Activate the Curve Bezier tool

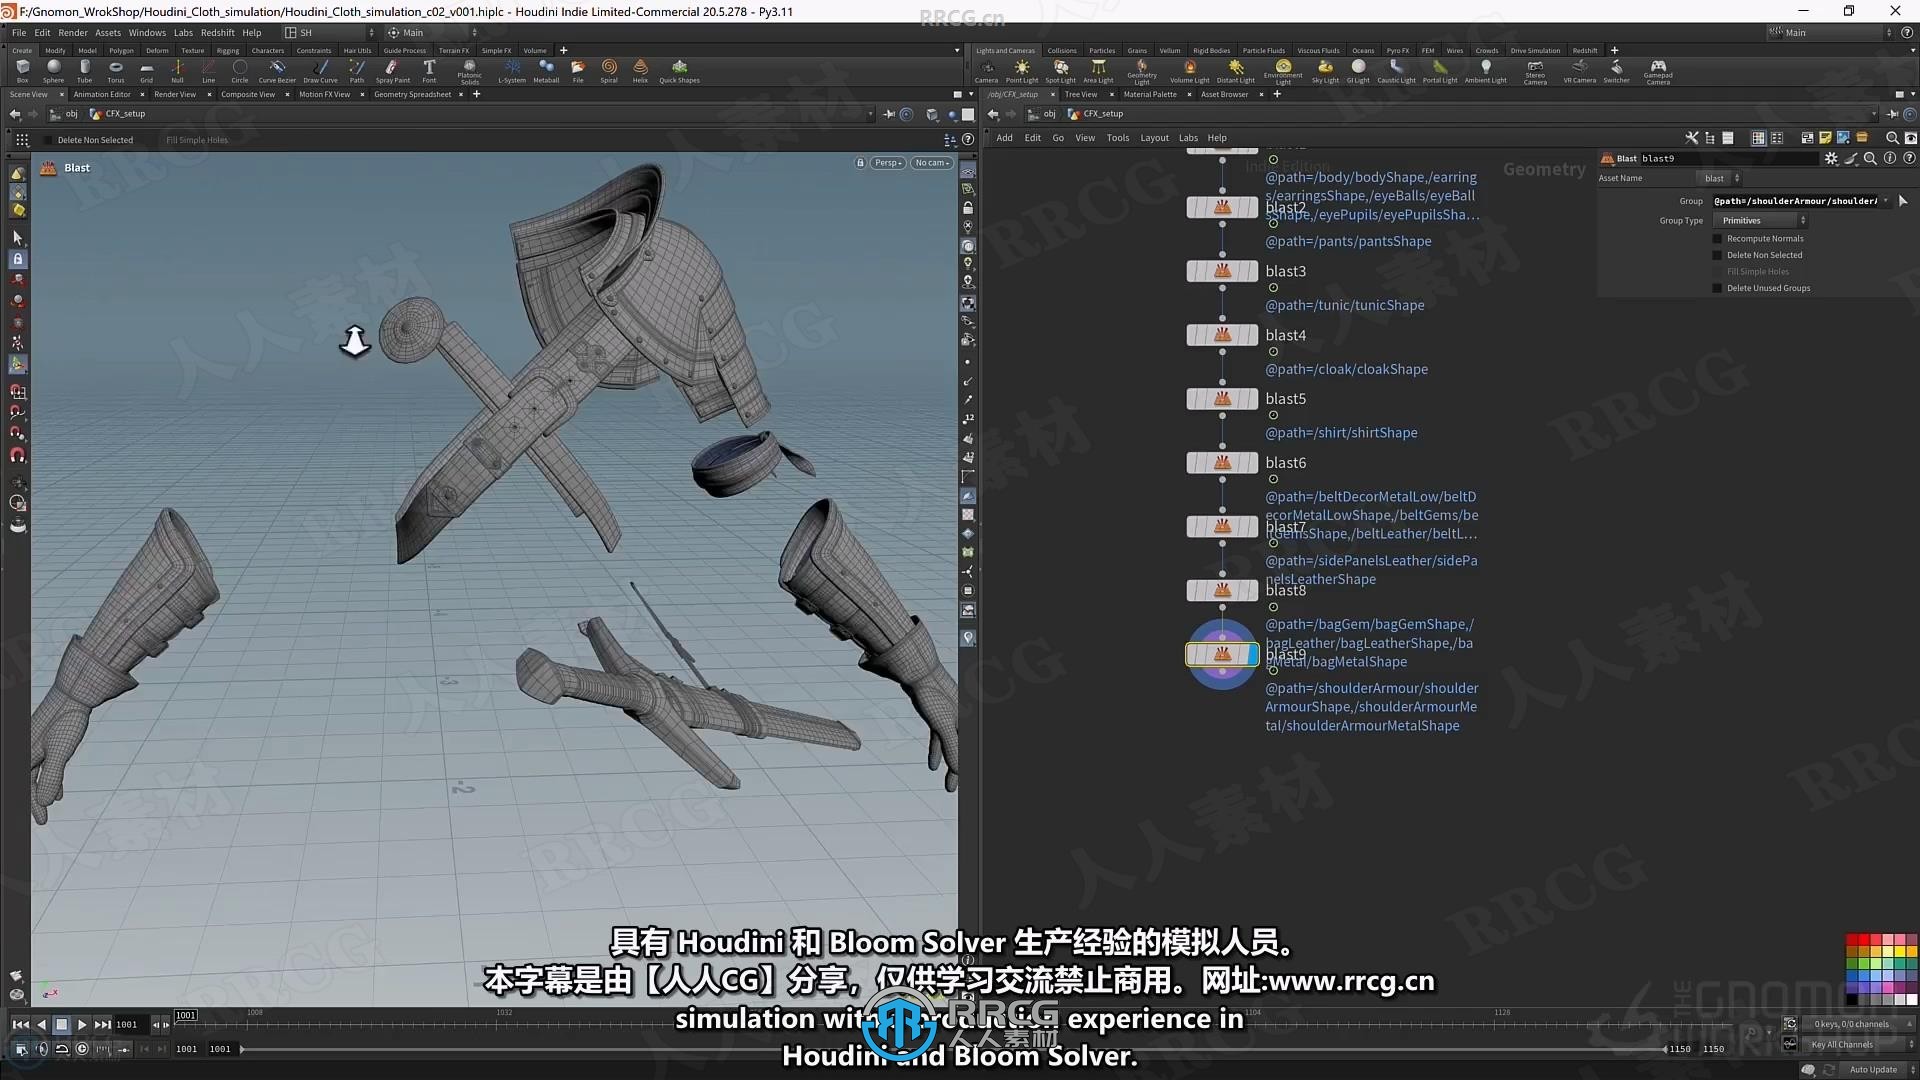(277, 71)
